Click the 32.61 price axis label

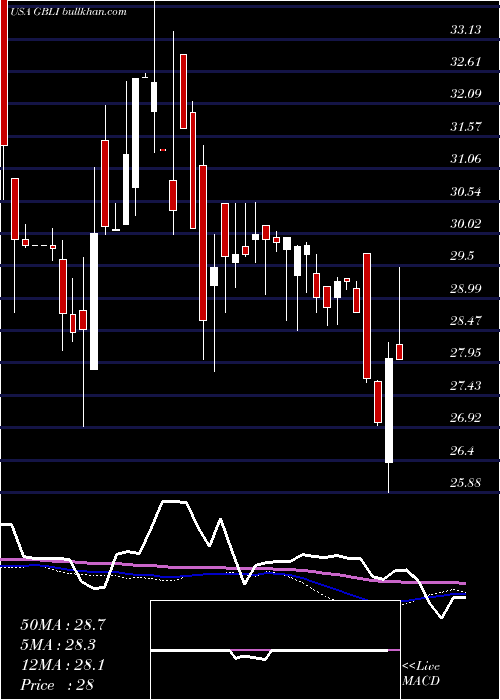point(466,62)
